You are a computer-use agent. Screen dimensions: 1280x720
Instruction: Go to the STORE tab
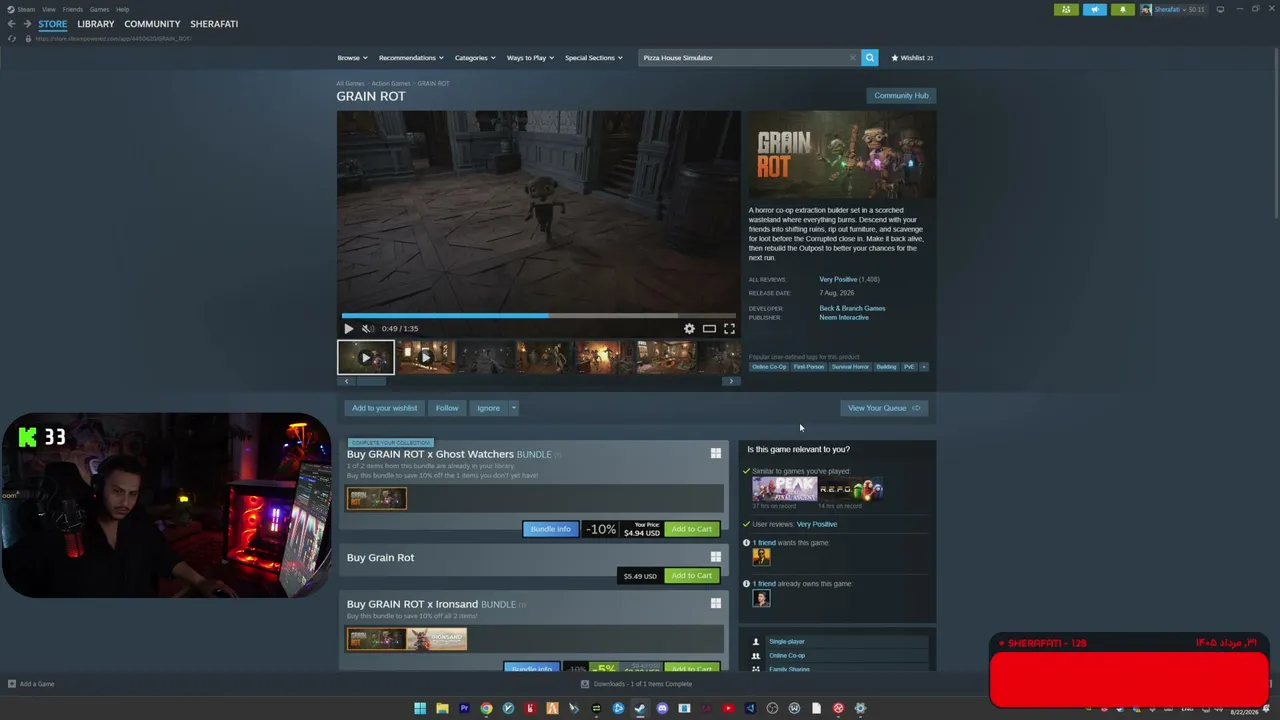[x=53, y=24]
